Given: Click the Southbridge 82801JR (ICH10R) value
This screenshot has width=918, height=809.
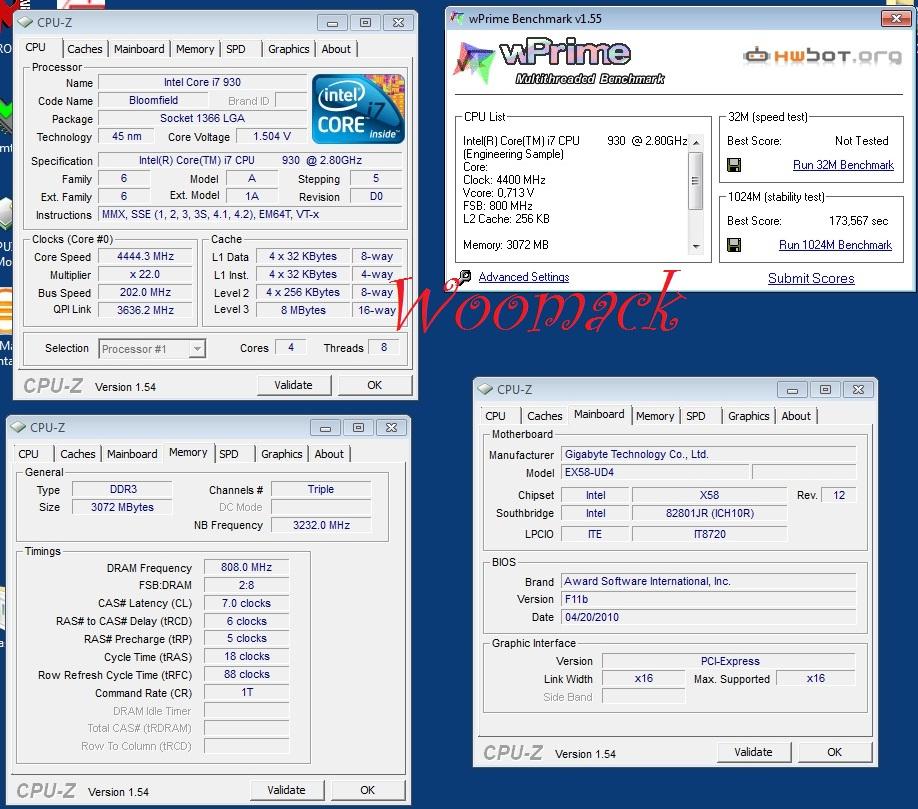Looking at the screenshot, I should click(710, 513).
